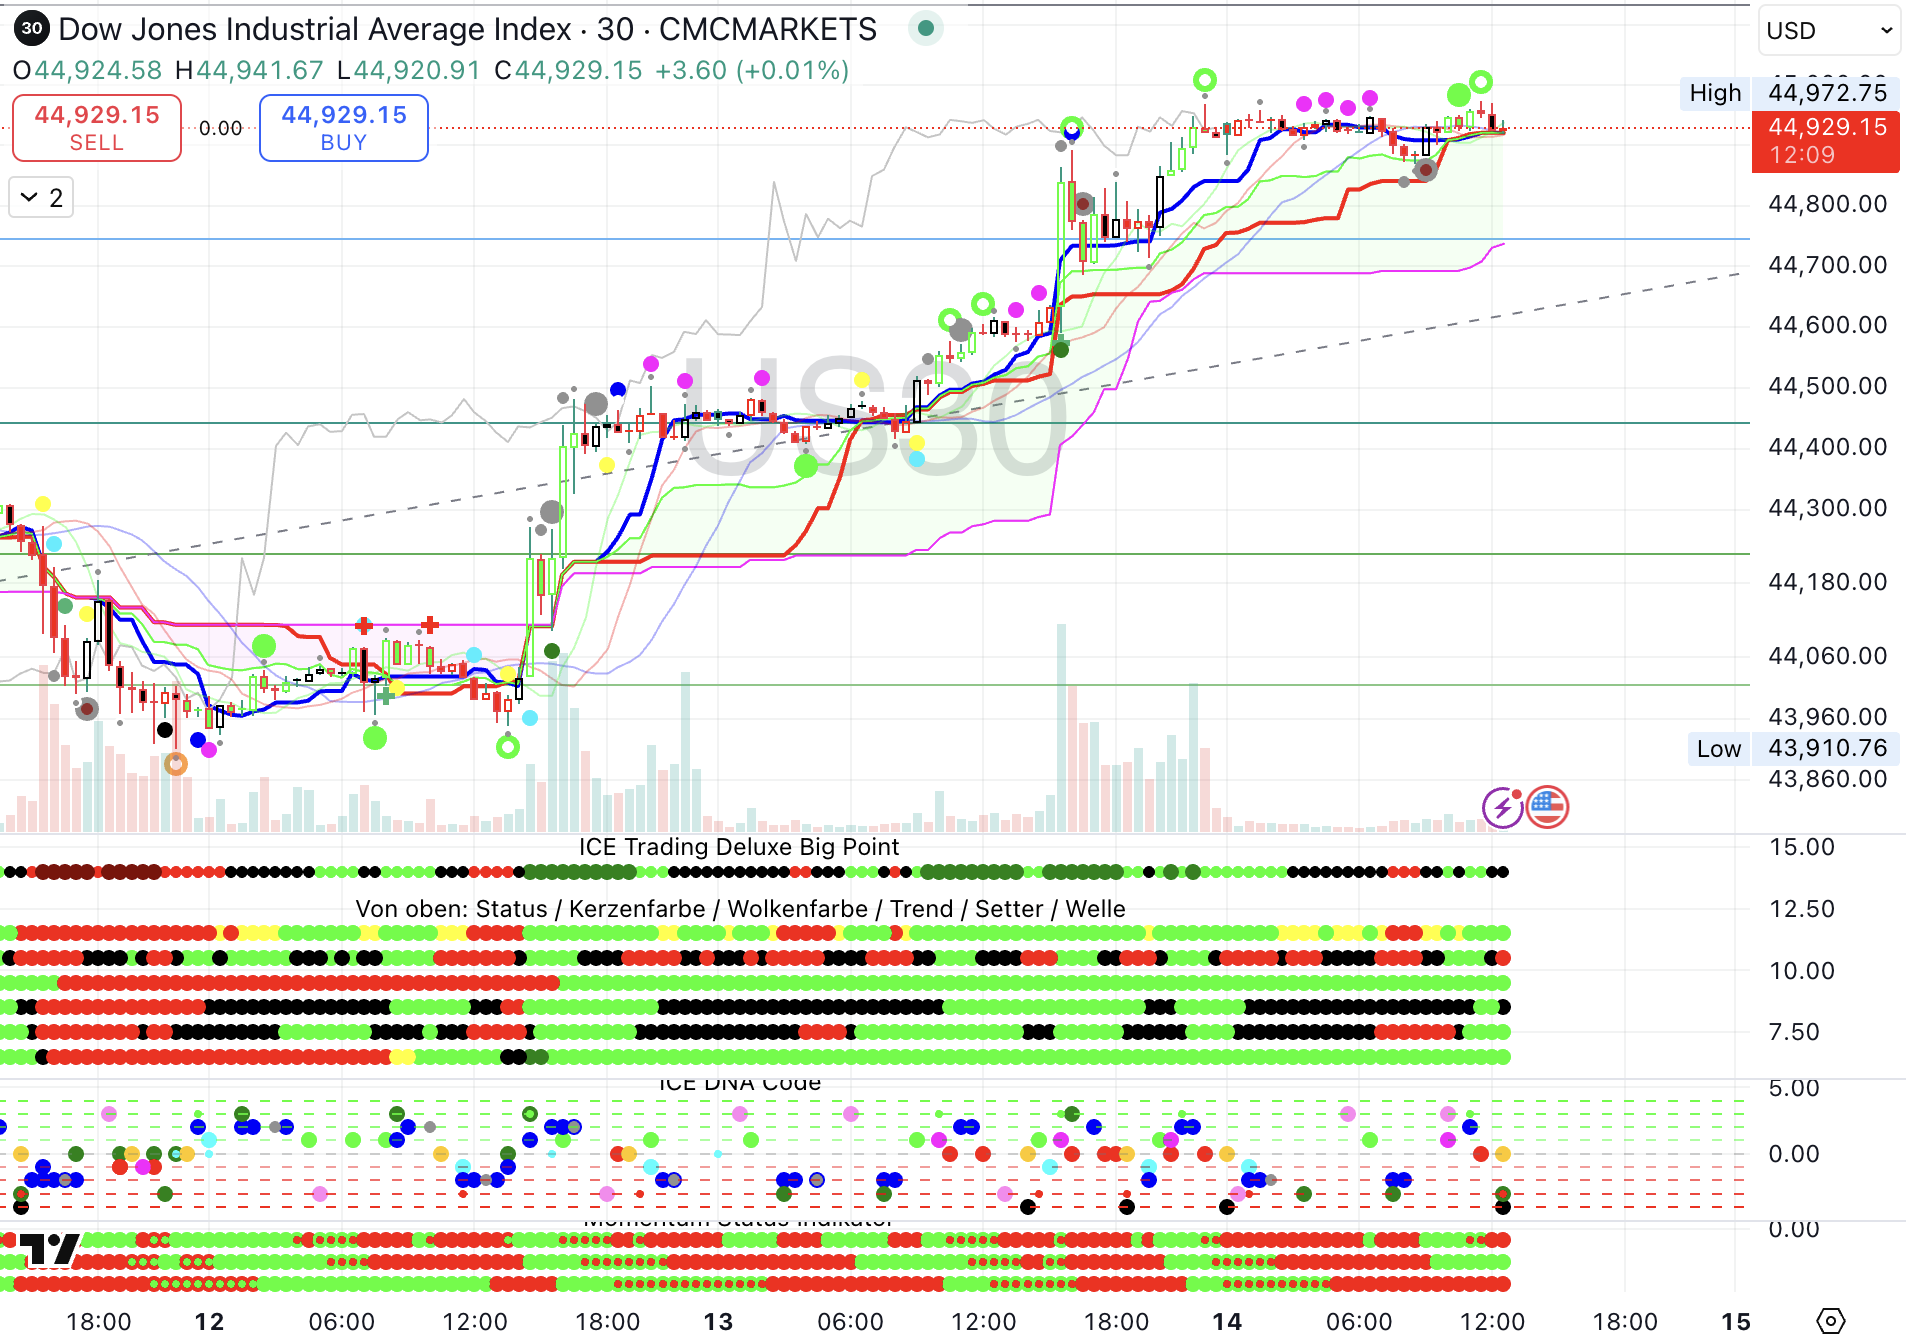Click the red cross marker above candles

point(430,625)
